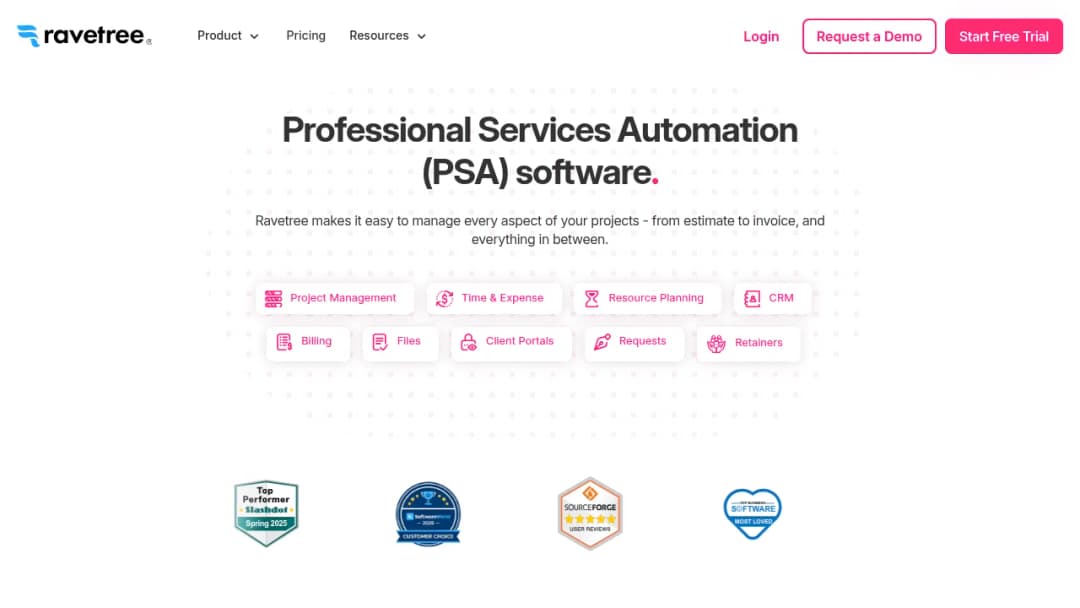The height and width of the screenshot is (608, 1080).
Task: Open the Billing feature link
Action: coord(308,342)
